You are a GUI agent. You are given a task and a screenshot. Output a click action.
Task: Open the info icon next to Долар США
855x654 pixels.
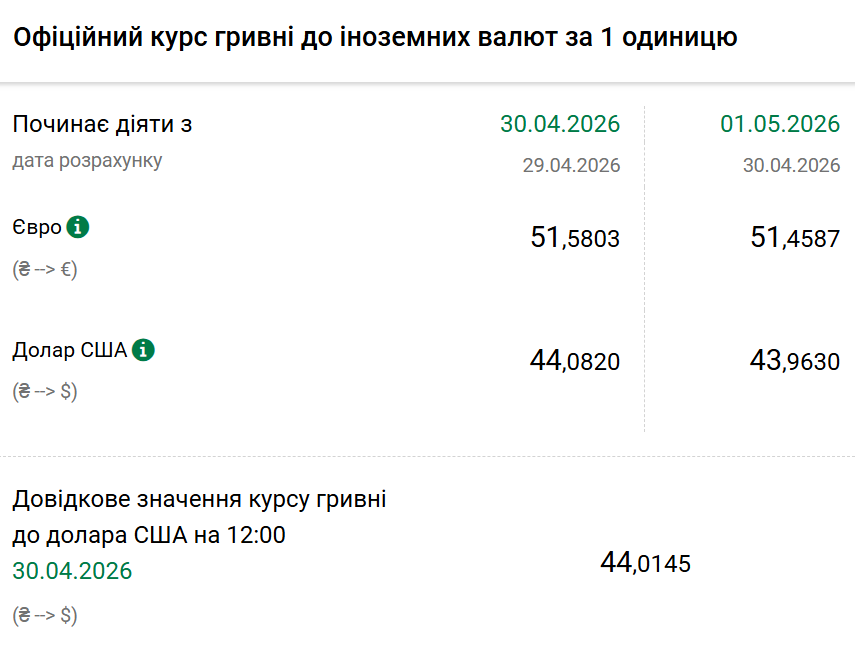point(143,350)
